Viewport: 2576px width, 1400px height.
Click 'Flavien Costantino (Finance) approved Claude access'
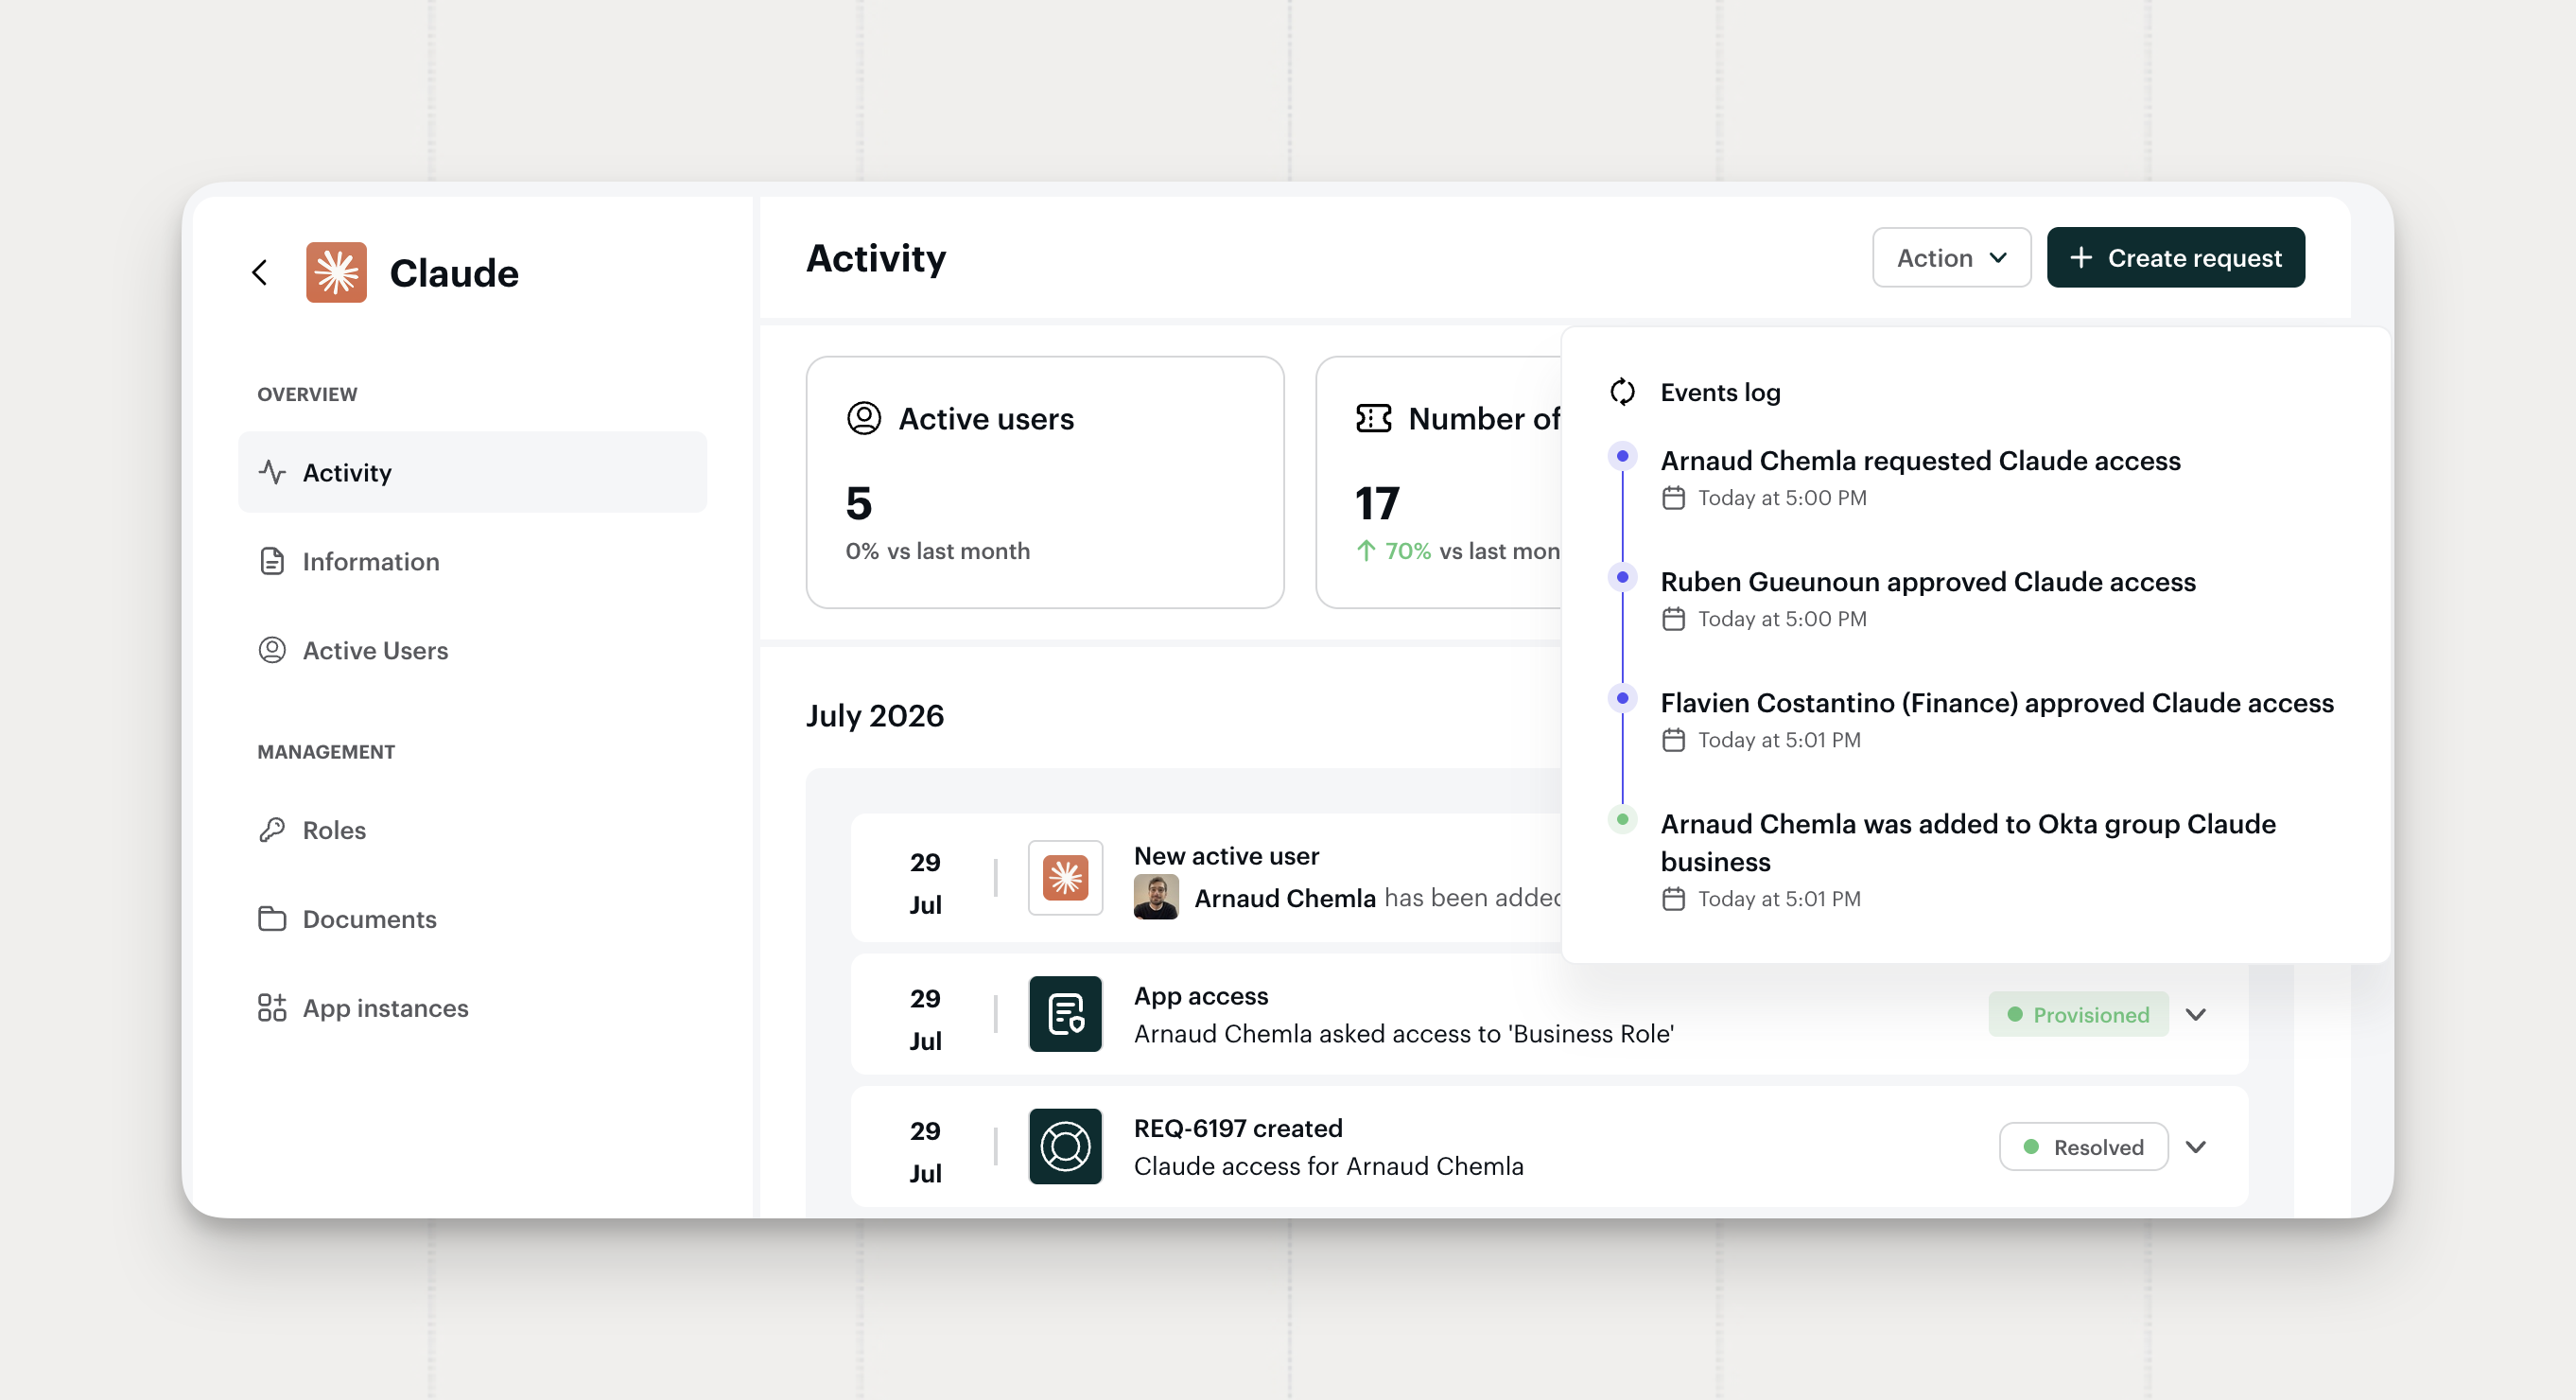pos(1997,703)
